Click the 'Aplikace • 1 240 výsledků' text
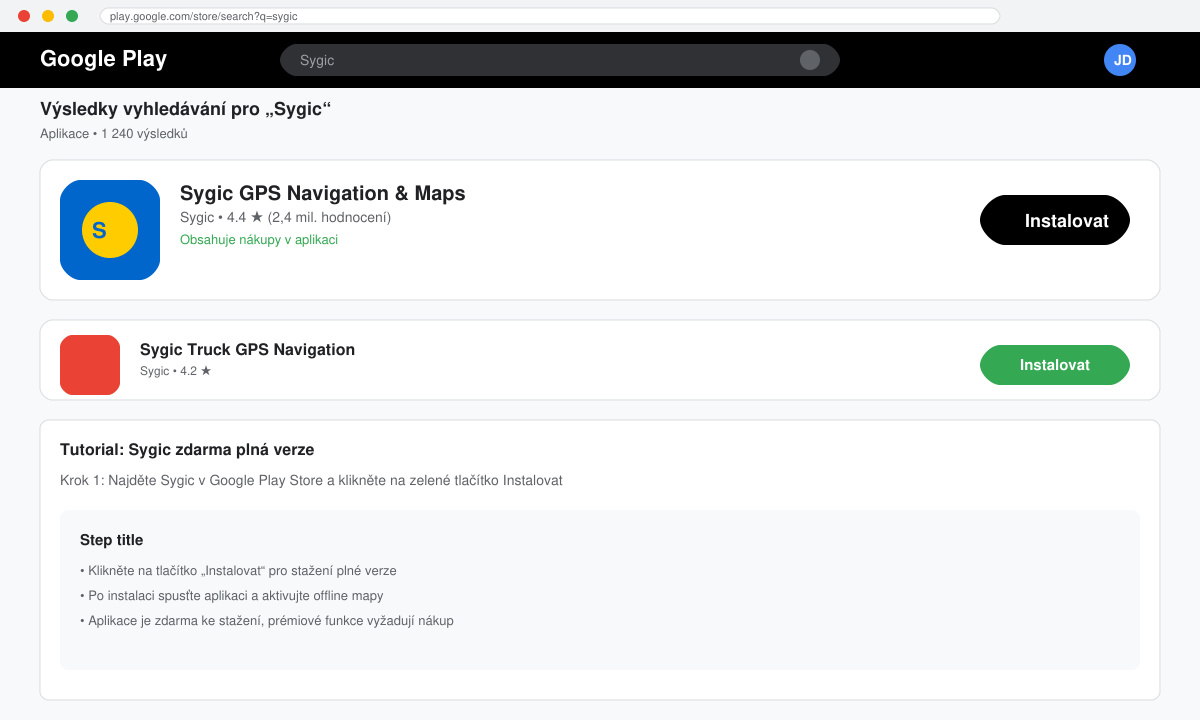 click(x=114, y=134)
